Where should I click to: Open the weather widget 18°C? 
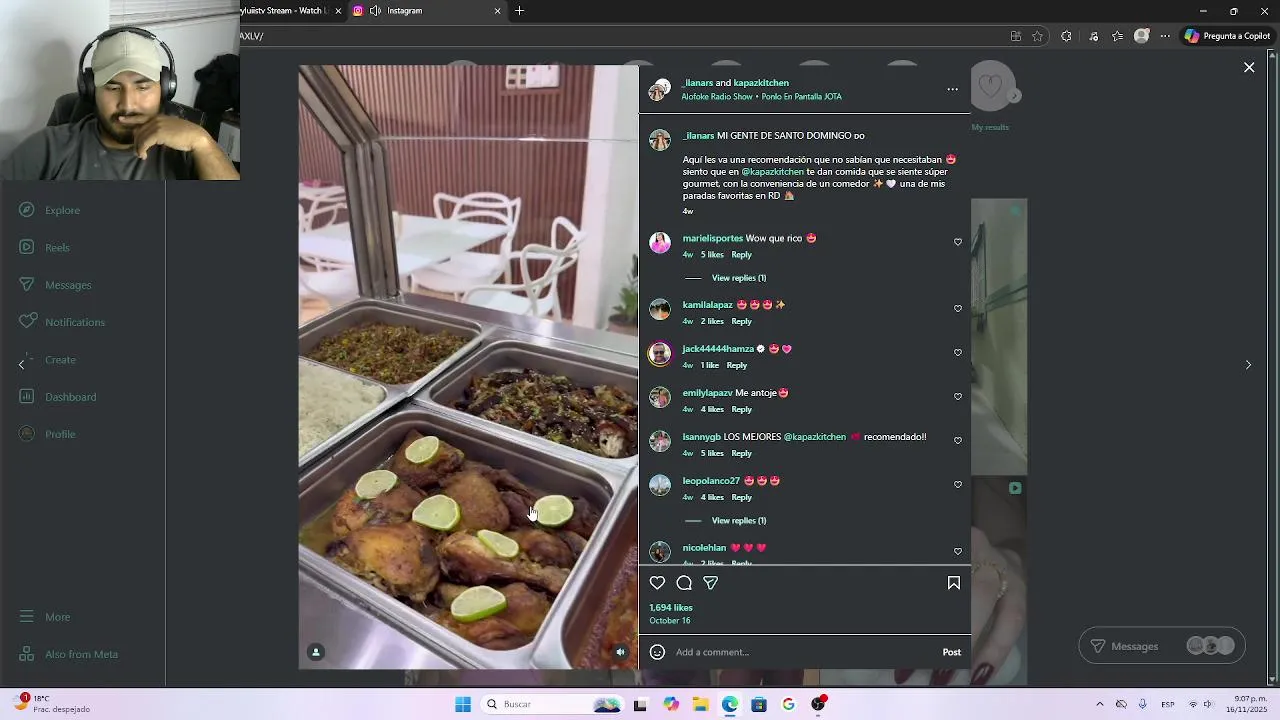[52, 703]
